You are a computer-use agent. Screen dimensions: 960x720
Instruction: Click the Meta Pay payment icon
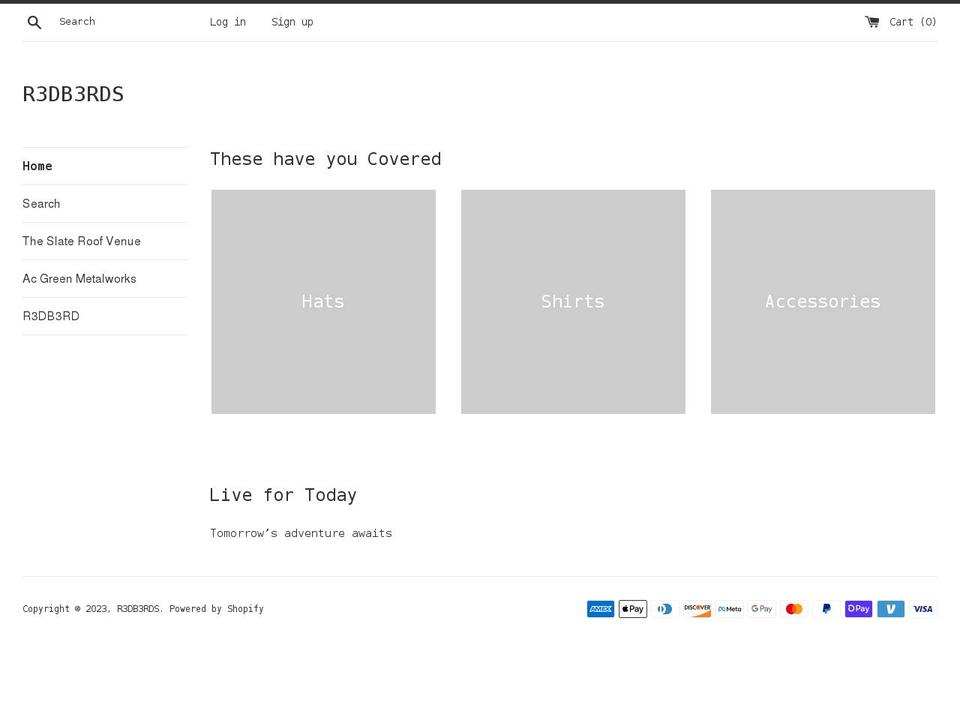tap(730, 609)
